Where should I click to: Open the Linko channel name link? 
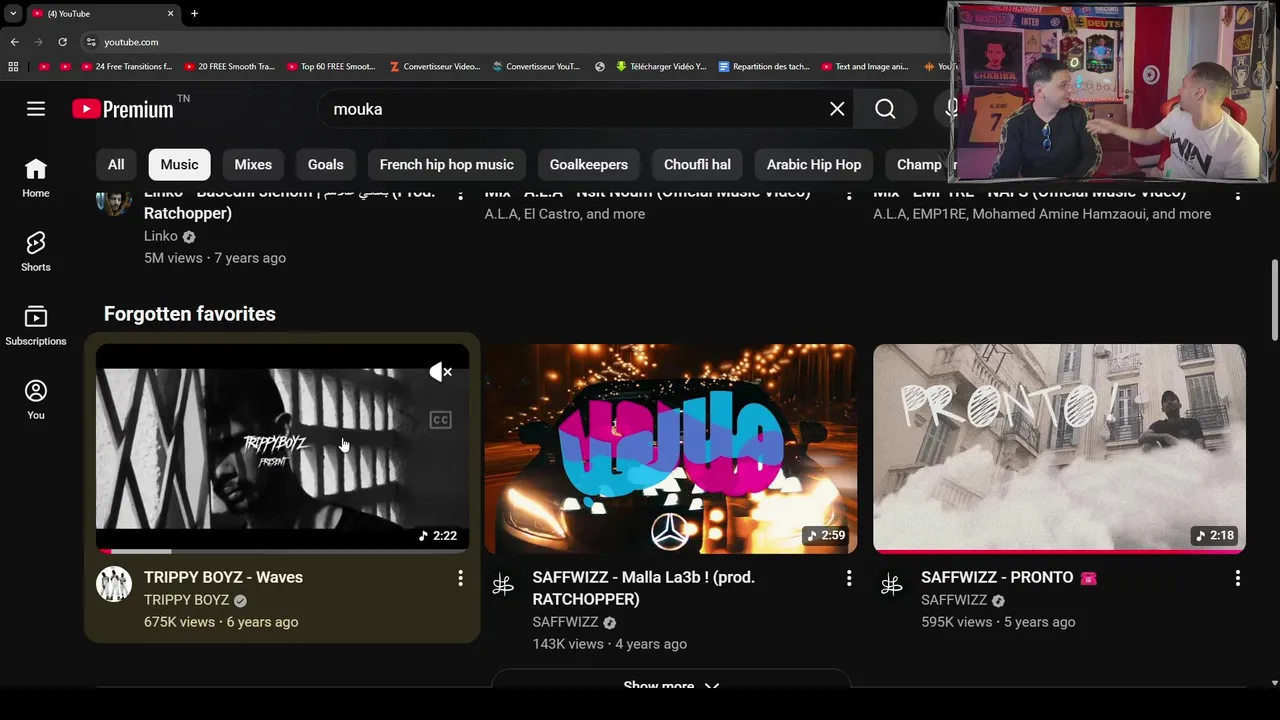coord(161,236)
